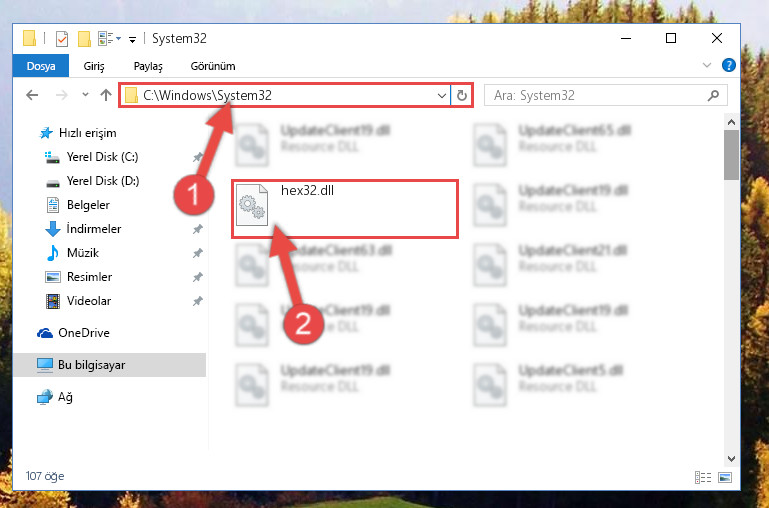Click the search magnifier icon
The image size is (769, 508).
click(713, 95)
